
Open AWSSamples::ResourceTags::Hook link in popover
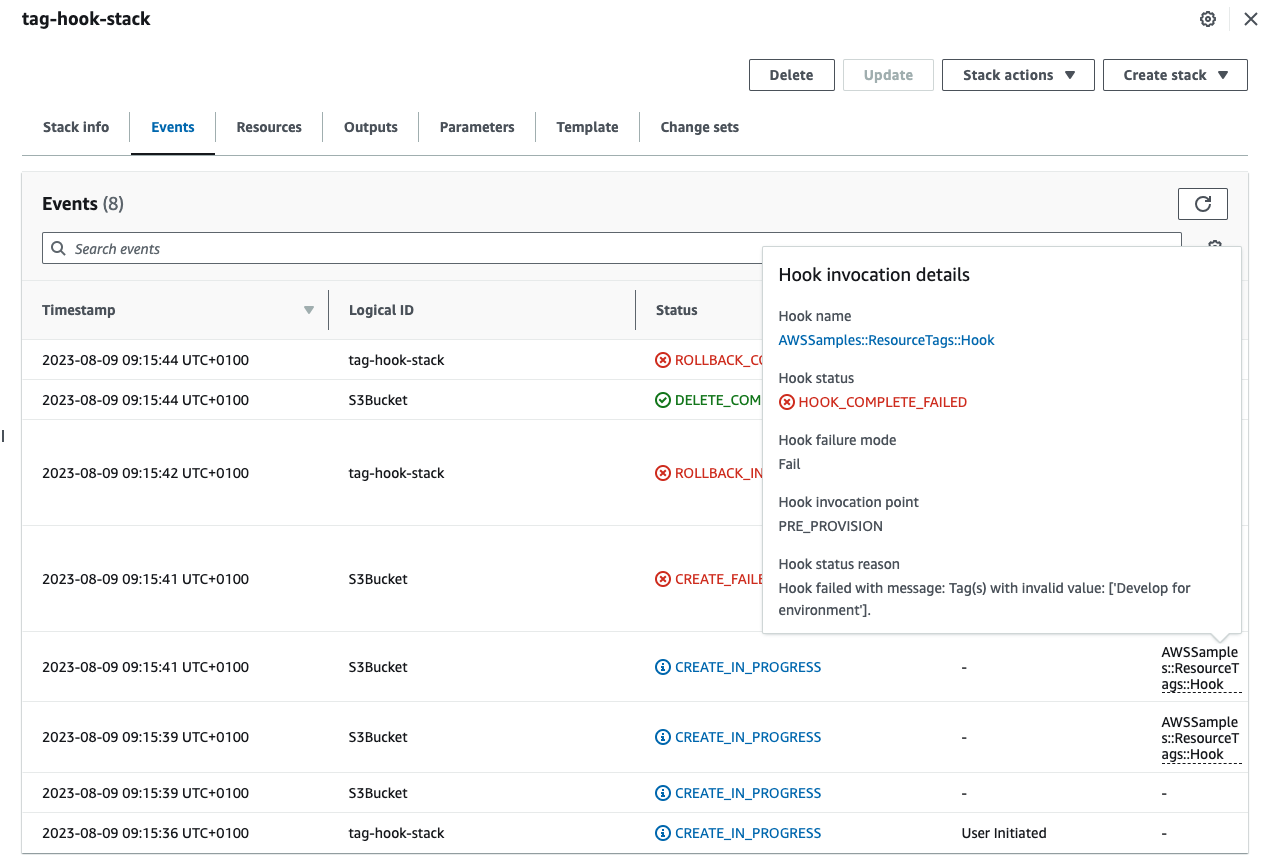(886, 340)
